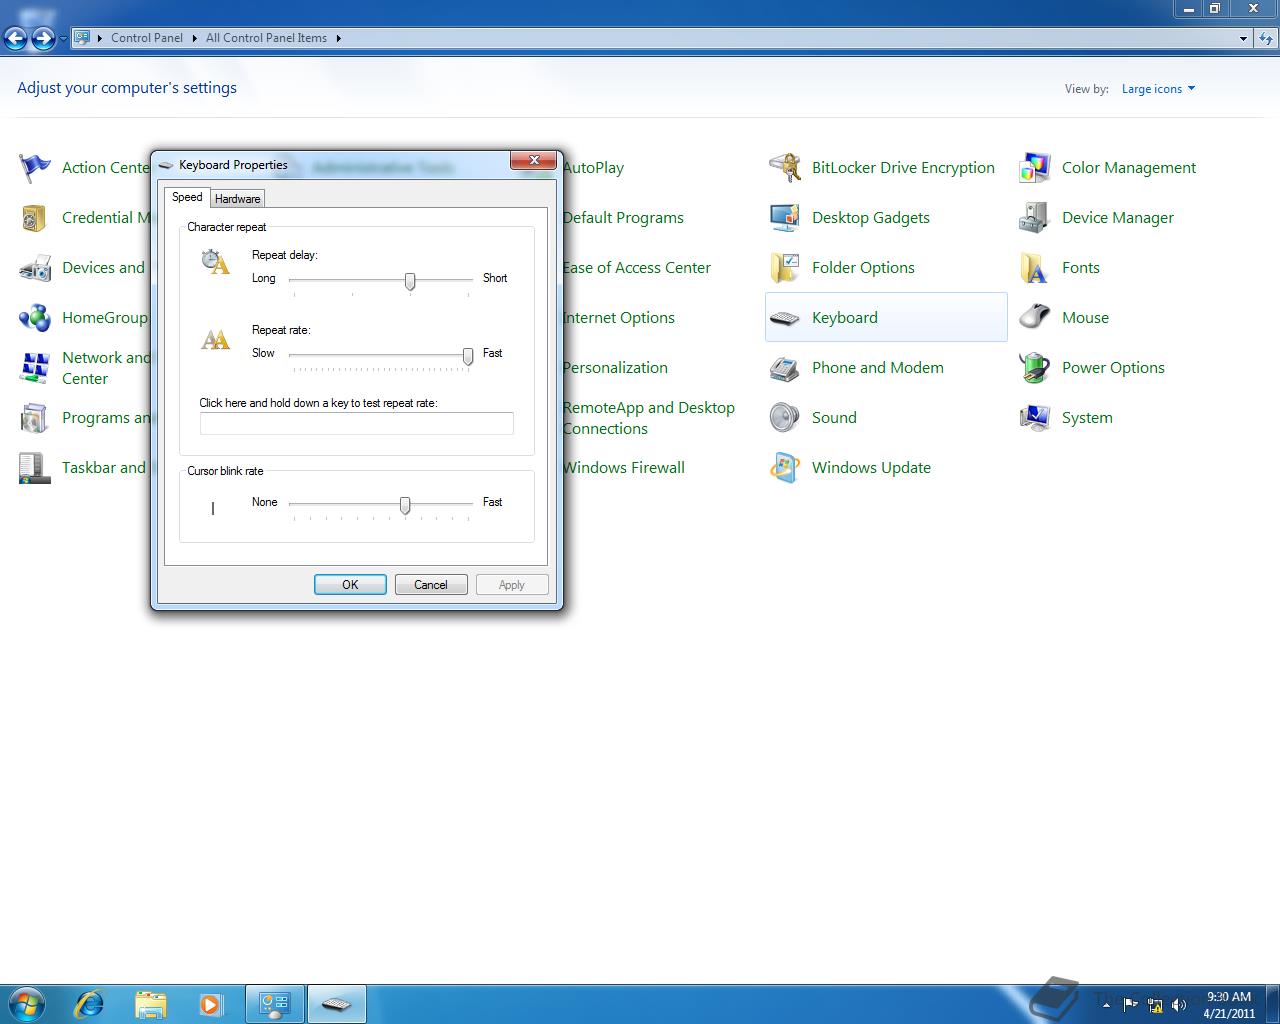Expand arrow after All Control Panel Items
The width and height of the screenshot is (1280, 1024).
pyautogui.click(x=338, y=38)
